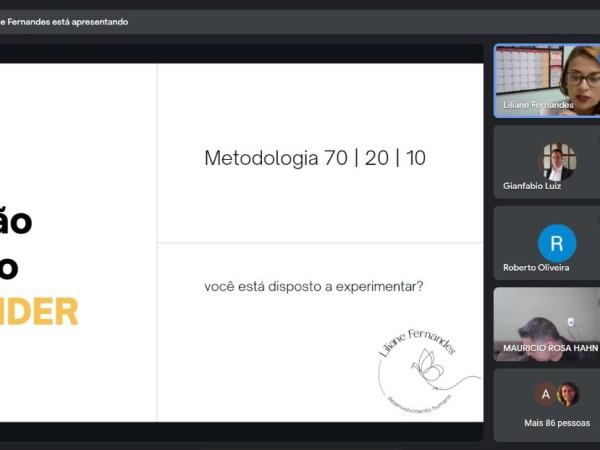
Task: Select Liliane Fernandes's video tile
Action: click(546, 80)
